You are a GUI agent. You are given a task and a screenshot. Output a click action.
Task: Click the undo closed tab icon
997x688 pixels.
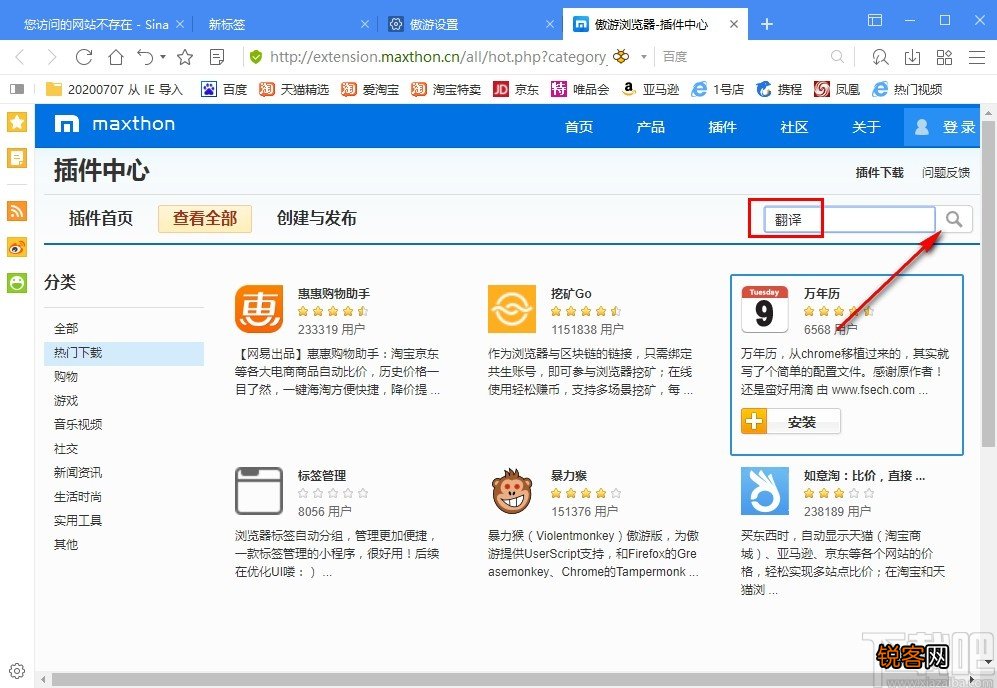point(145,57)
